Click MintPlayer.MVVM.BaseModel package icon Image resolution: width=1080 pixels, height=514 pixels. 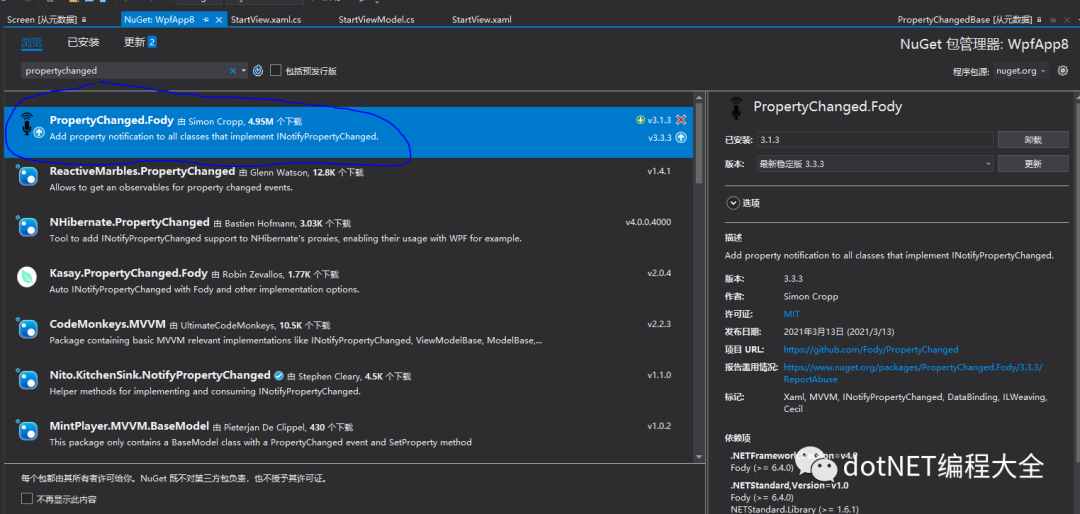[28, 431]
